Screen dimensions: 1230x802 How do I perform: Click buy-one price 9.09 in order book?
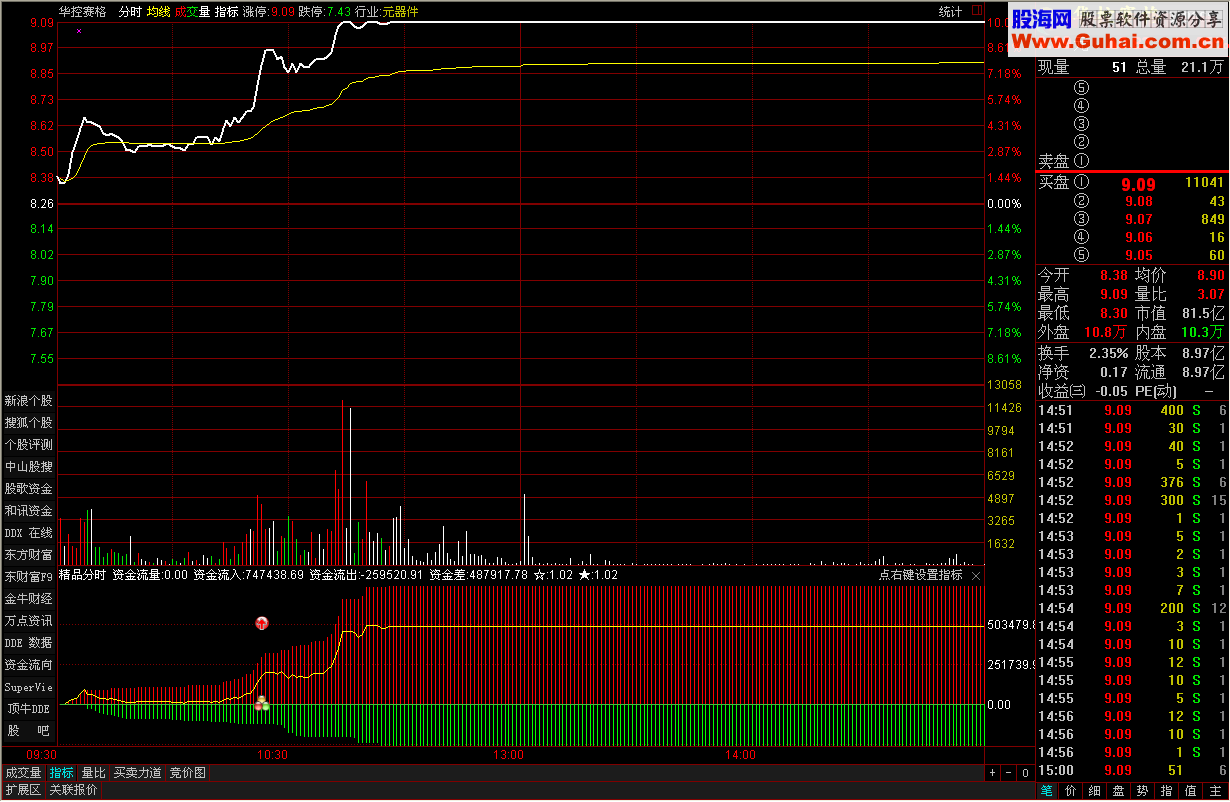click(1138, 184)
